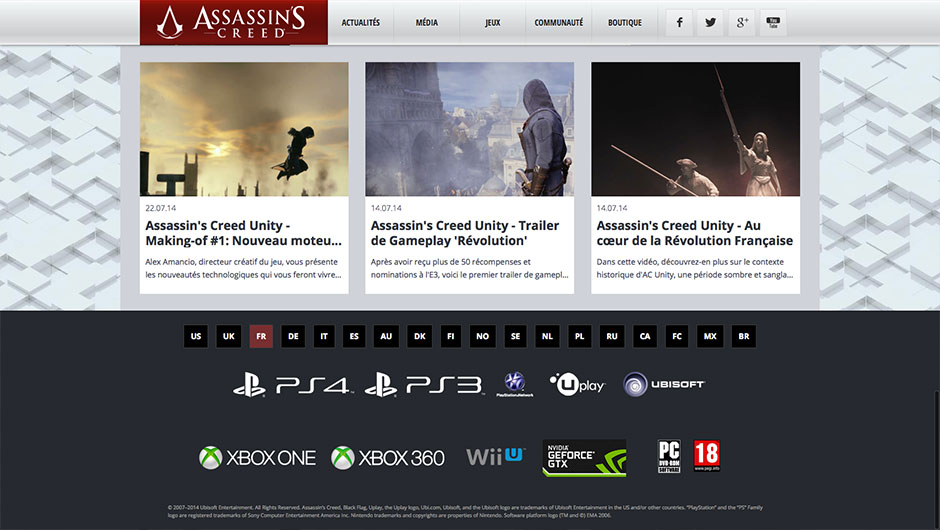This screenshot has height=530, width=940.
Task: Click the Xbox One logo
Action: [257, 458]
